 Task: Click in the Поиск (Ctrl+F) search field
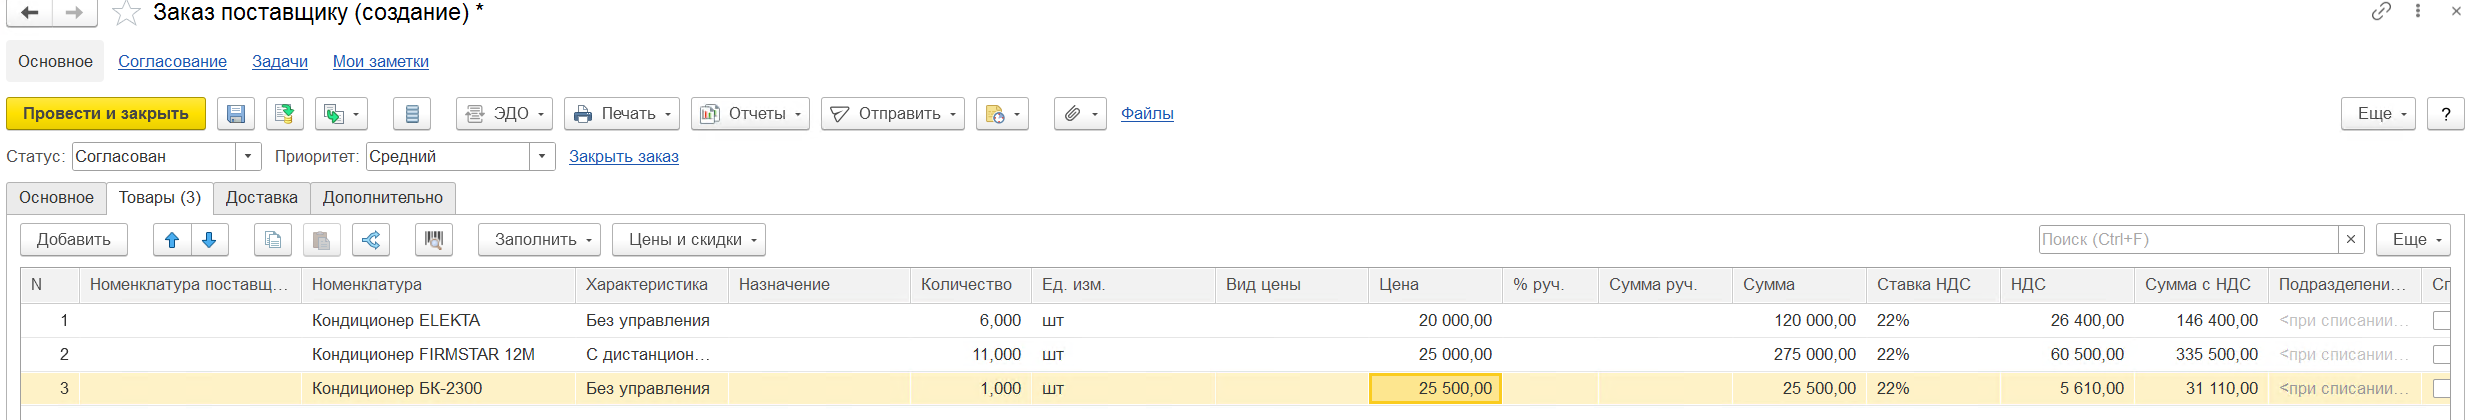[x=2188, y=240]
